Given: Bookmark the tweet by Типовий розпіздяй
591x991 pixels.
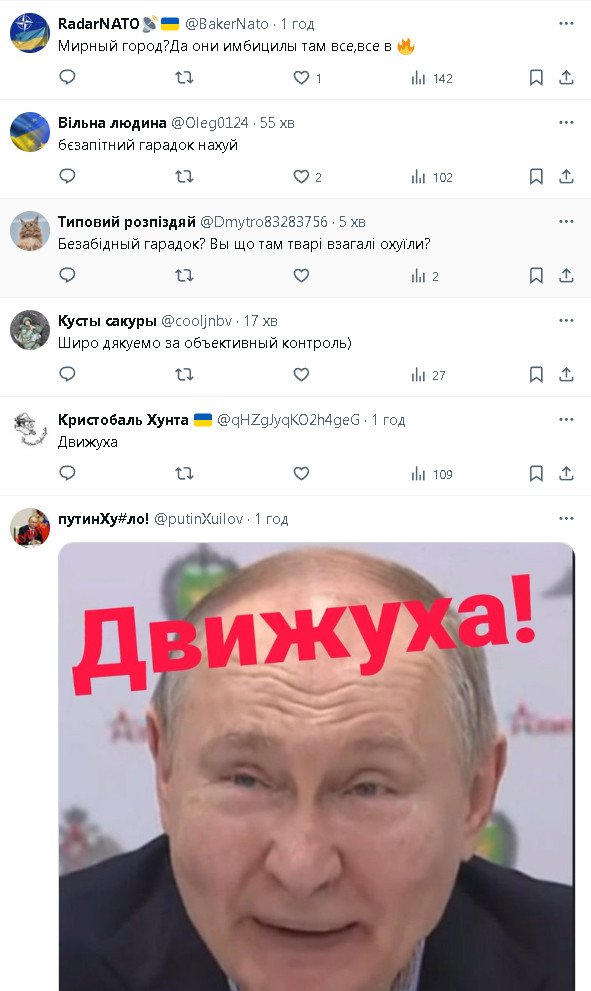Looking at the screenshot, I should pos(536,276).
